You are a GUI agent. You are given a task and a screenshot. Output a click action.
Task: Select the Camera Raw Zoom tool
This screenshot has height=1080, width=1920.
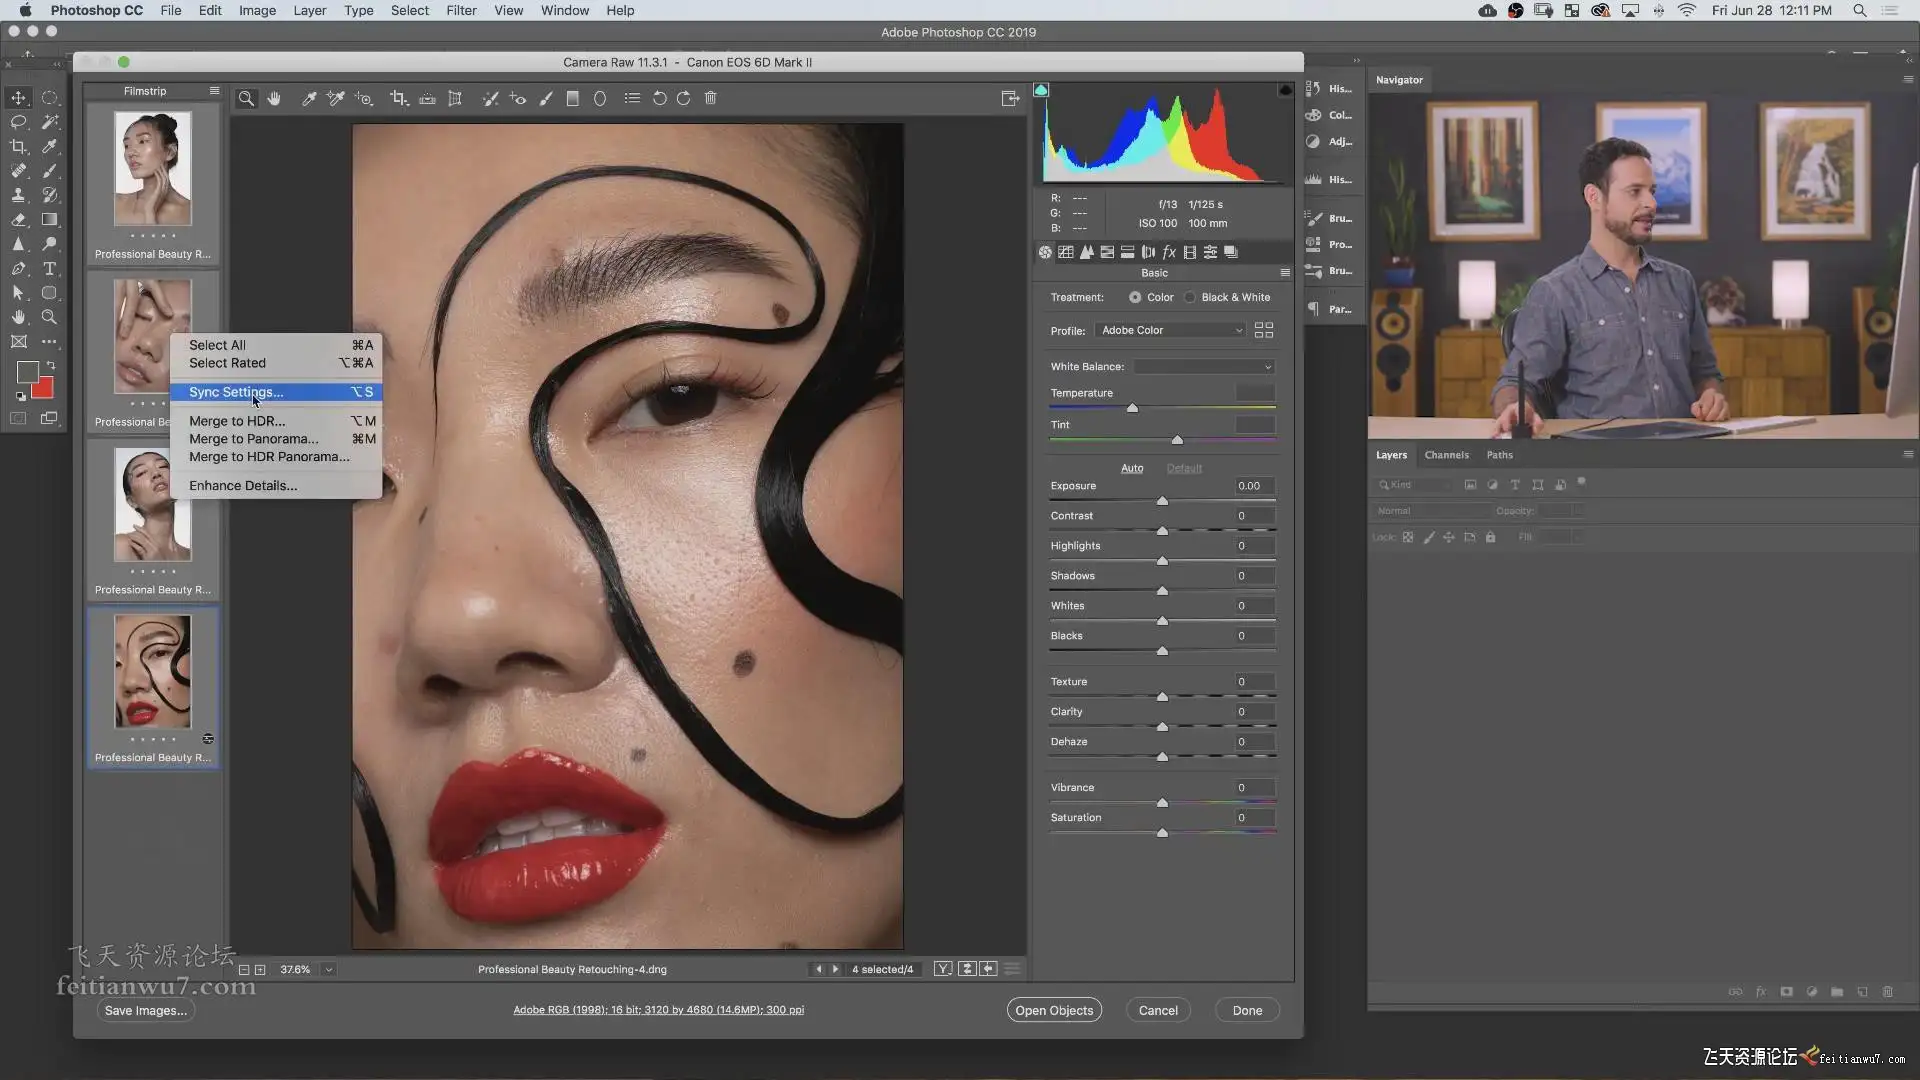tap(246, 98)
